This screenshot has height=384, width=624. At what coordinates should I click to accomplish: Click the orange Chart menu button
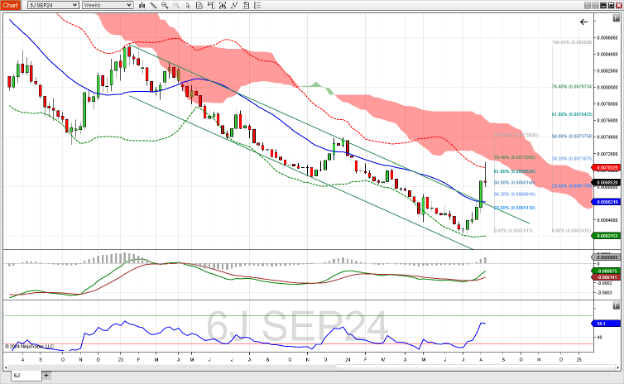click(x=10, y=5)
